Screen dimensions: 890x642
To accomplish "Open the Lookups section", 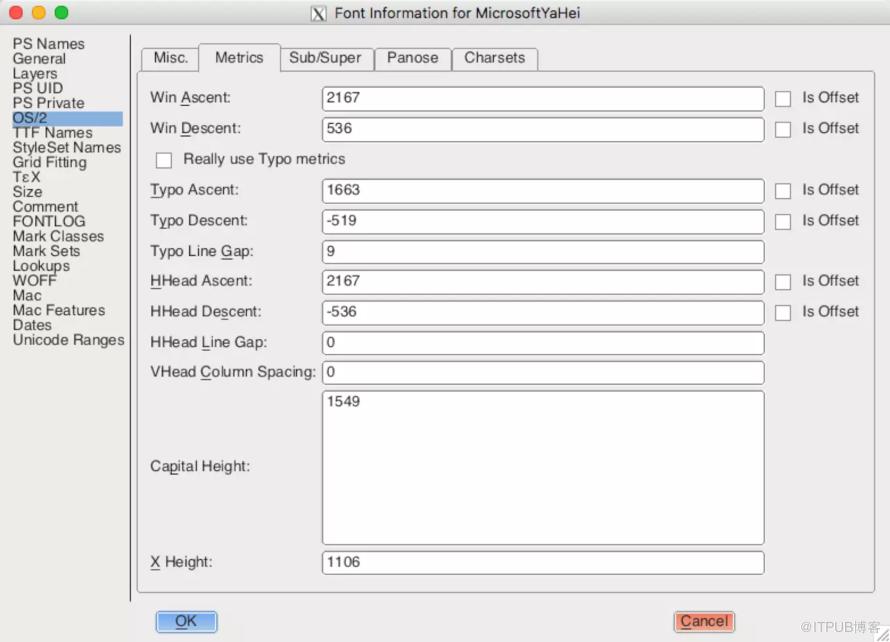I will tap(41, 266).
